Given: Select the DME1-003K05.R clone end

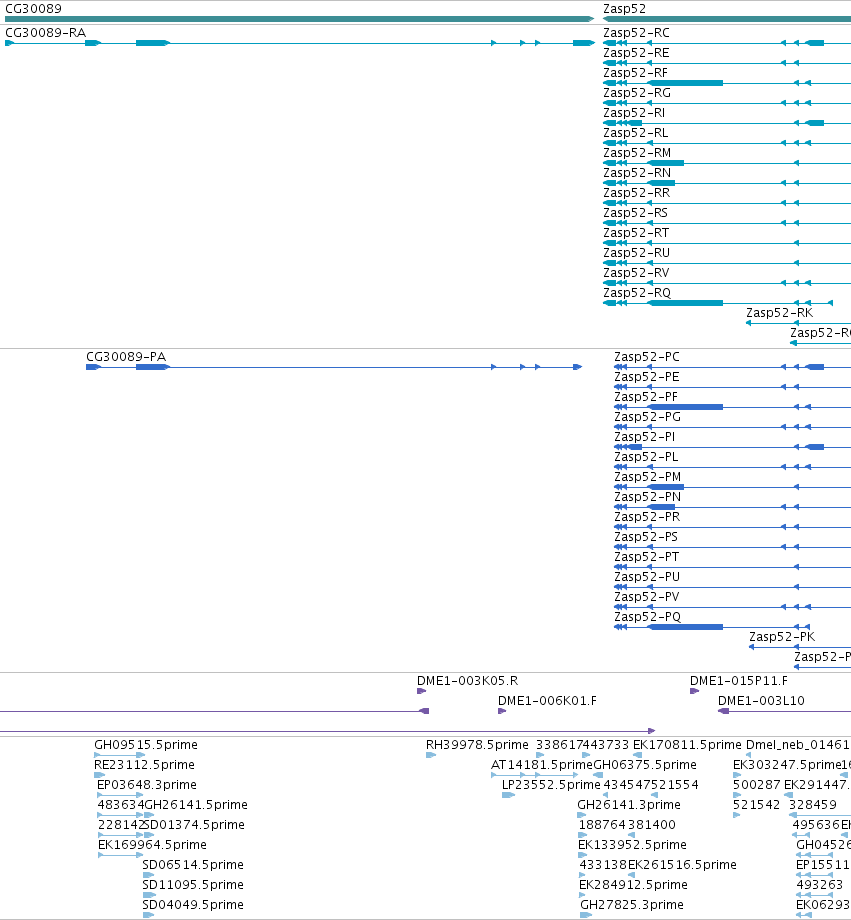Looking at the screenshot, I should tap(467, 681).
